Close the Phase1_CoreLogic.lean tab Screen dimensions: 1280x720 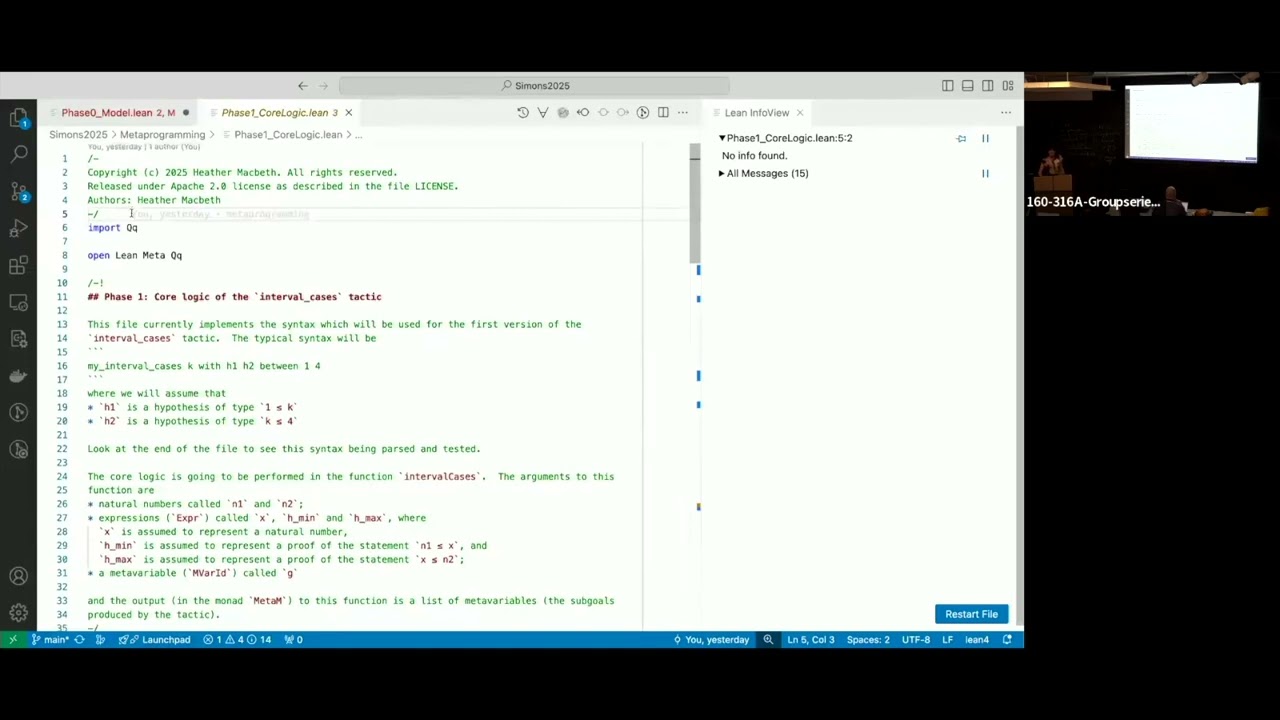point(348,113)
